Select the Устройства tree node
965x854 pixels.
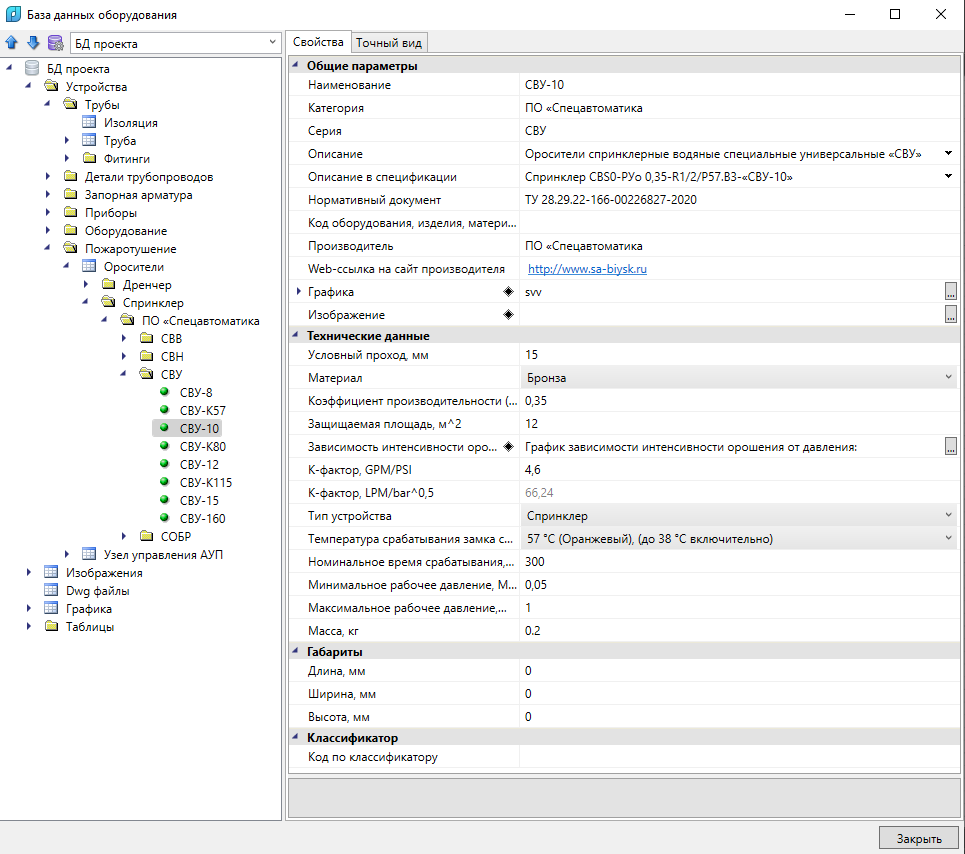point(96,87)
